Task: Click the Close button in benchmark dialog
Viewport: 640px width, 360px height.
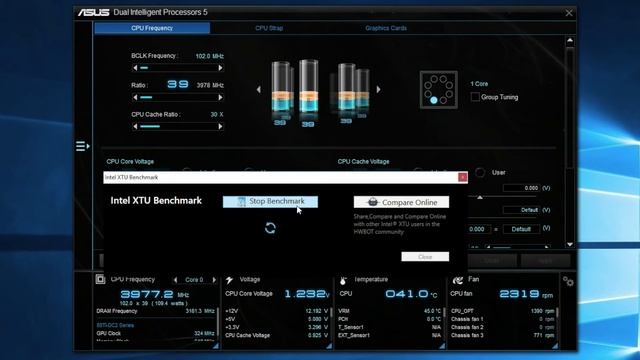Action: coord(425,257)
